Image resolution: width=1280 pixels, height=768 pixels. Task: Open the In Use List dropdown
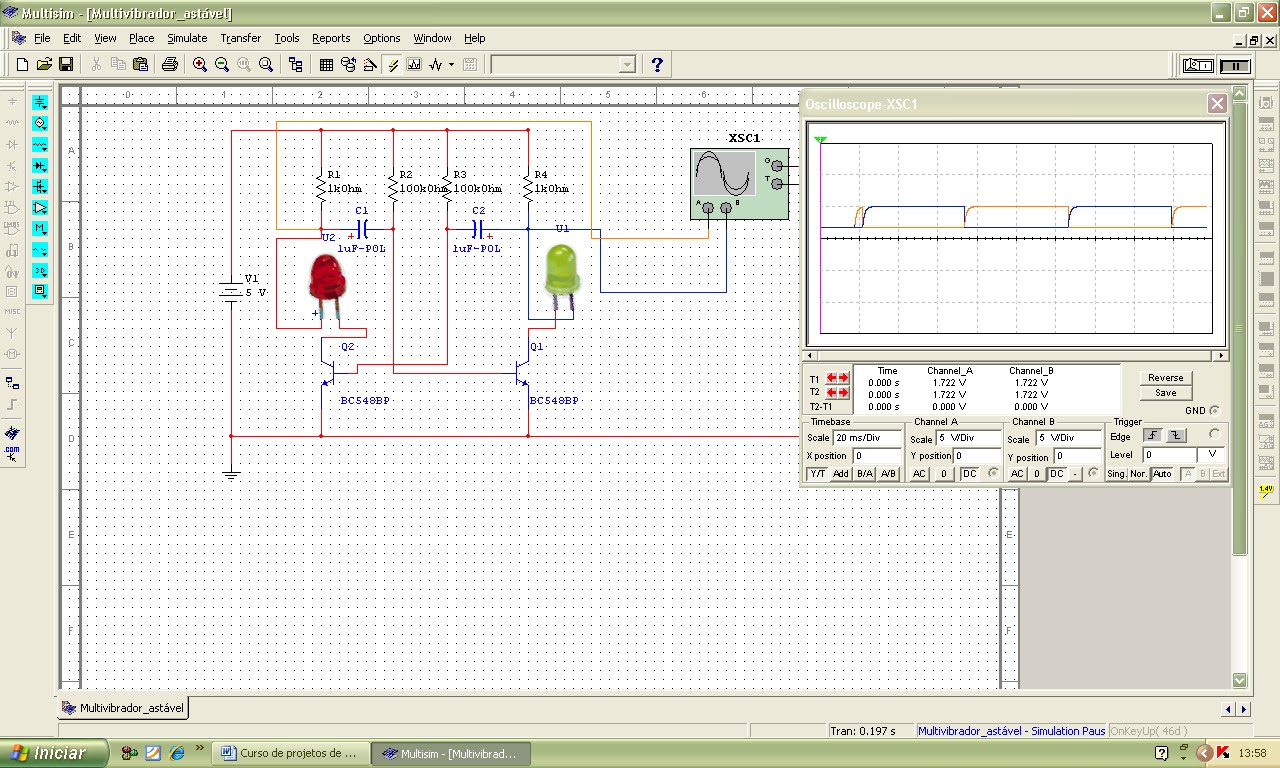click(x=627, y=65)
